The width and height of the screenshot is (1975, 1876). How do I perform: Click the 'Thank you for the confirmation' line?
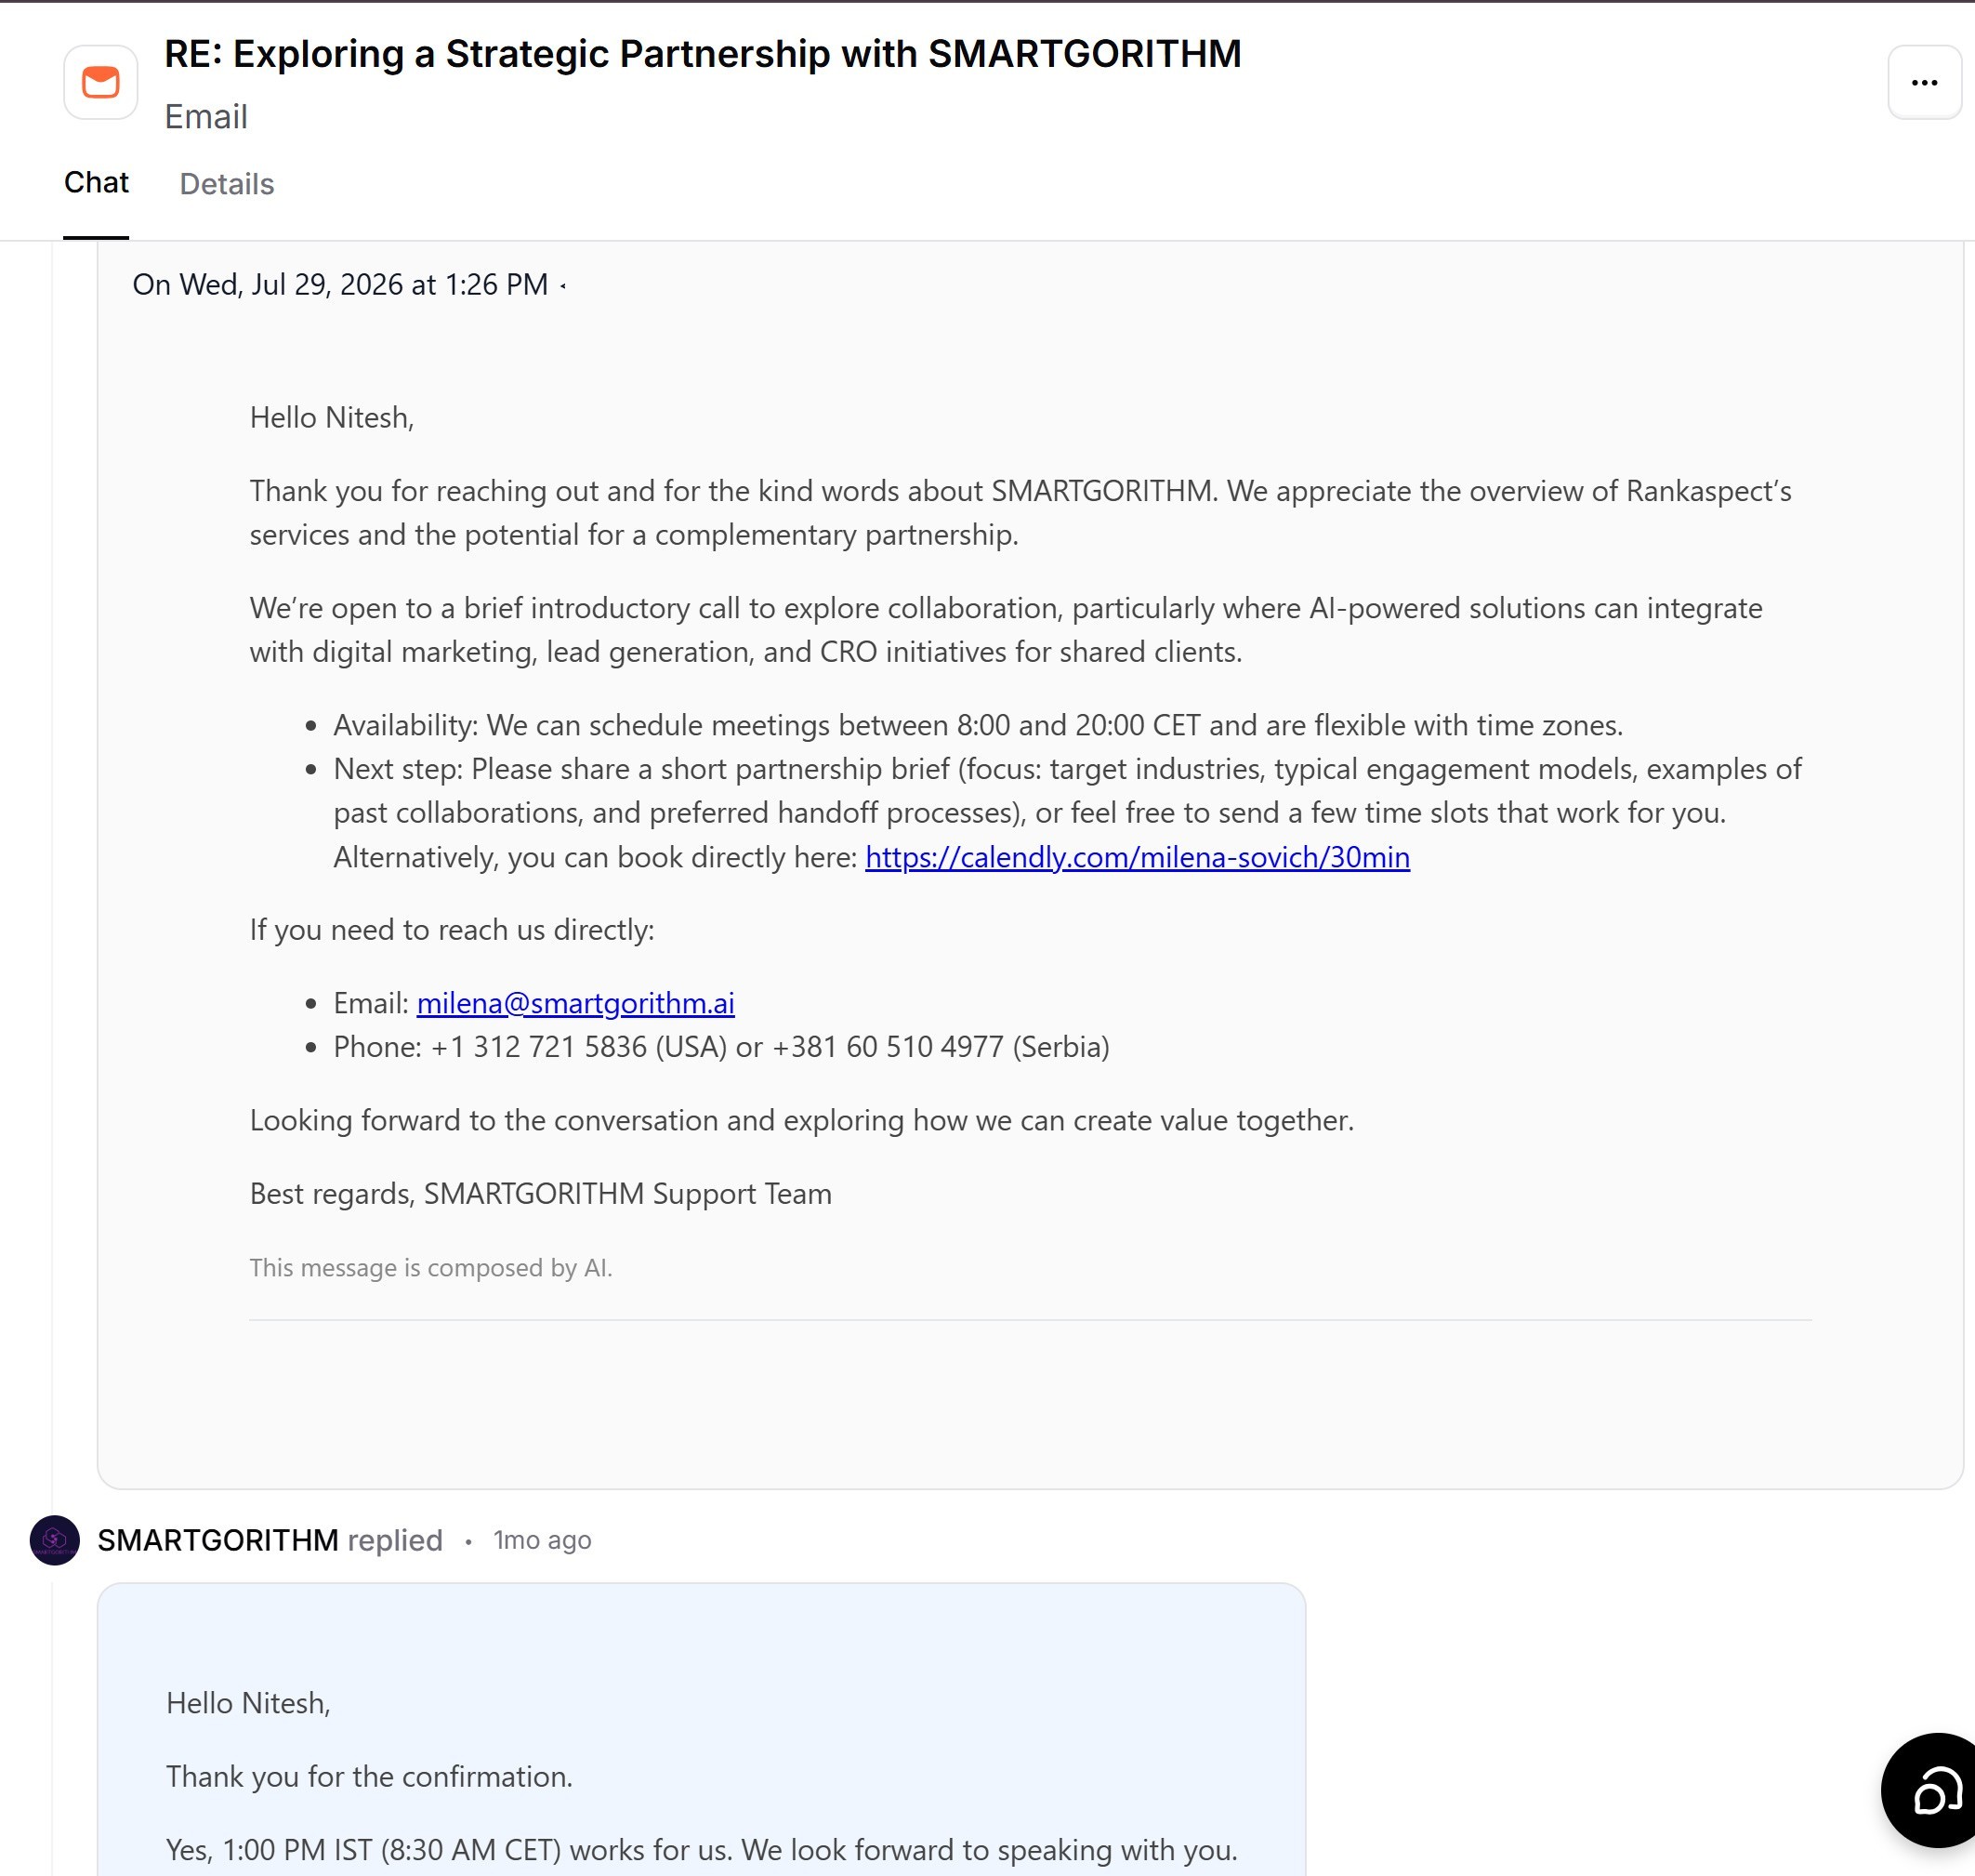[x=369, y=1777]
